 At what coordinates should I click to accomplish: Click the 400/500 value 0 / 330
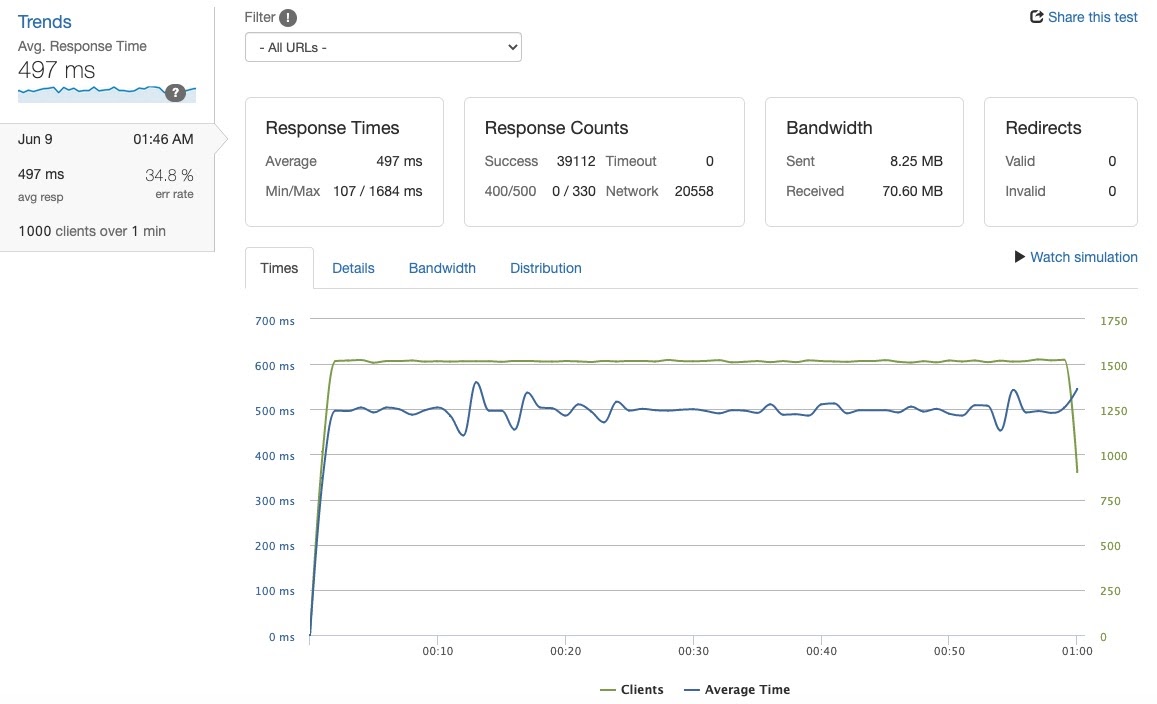[x=573, y=191]
